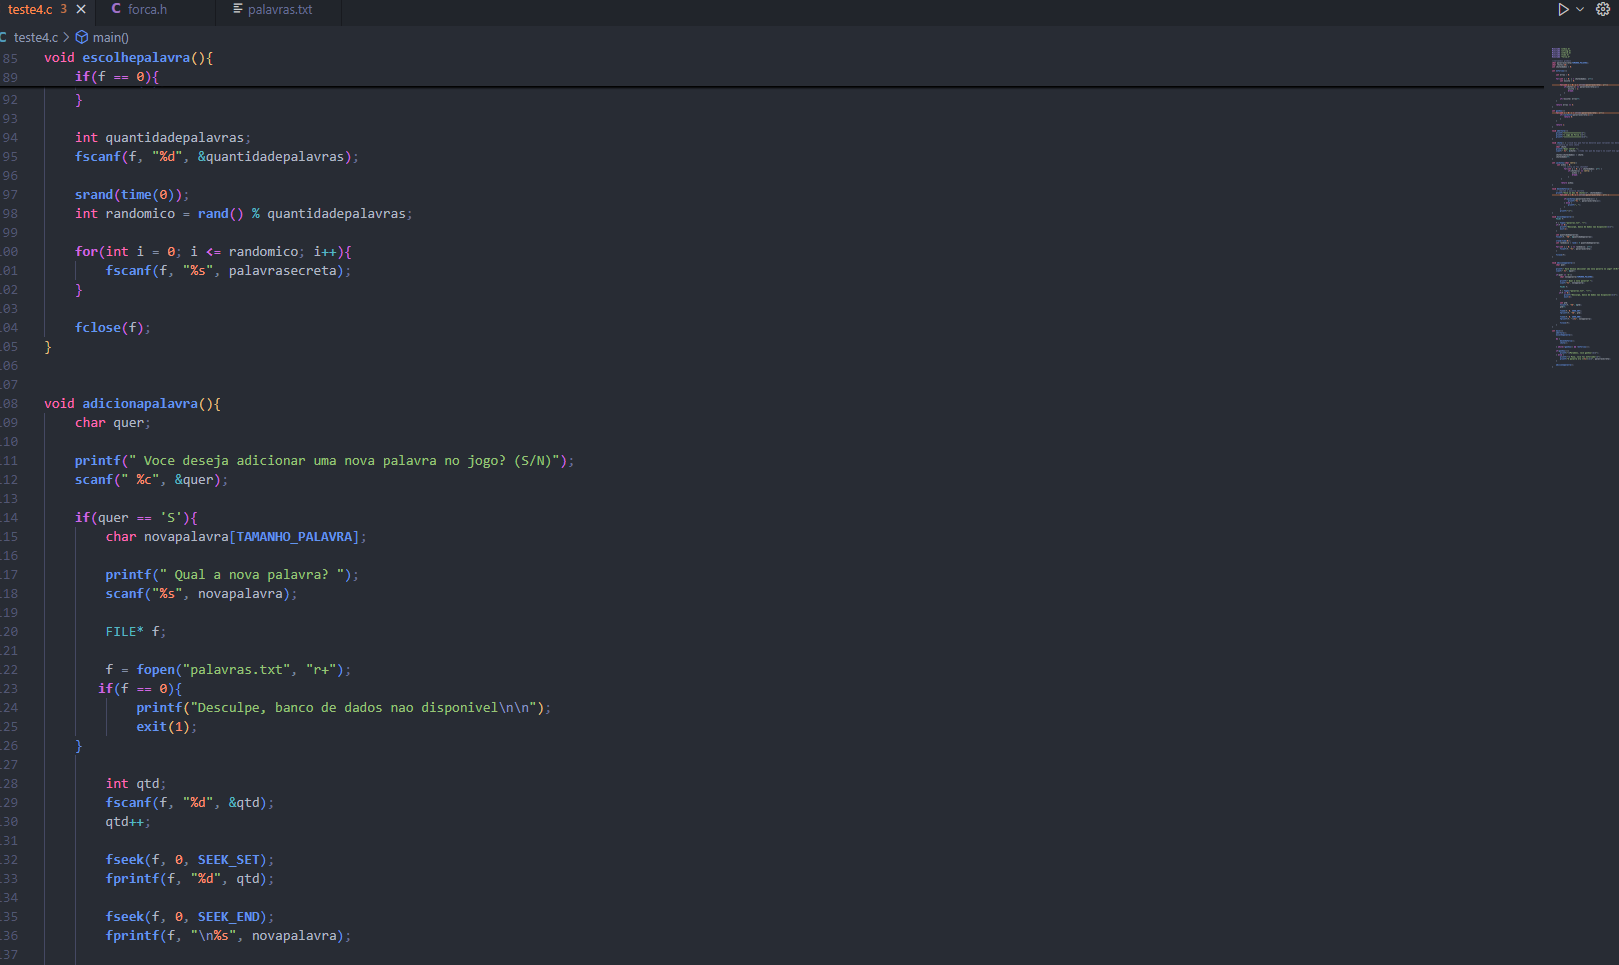Click the fclose(f); line
Image resolution: width=1619 pixels, height=965 pixels.
pyautogui.click(x=113, y=328)
